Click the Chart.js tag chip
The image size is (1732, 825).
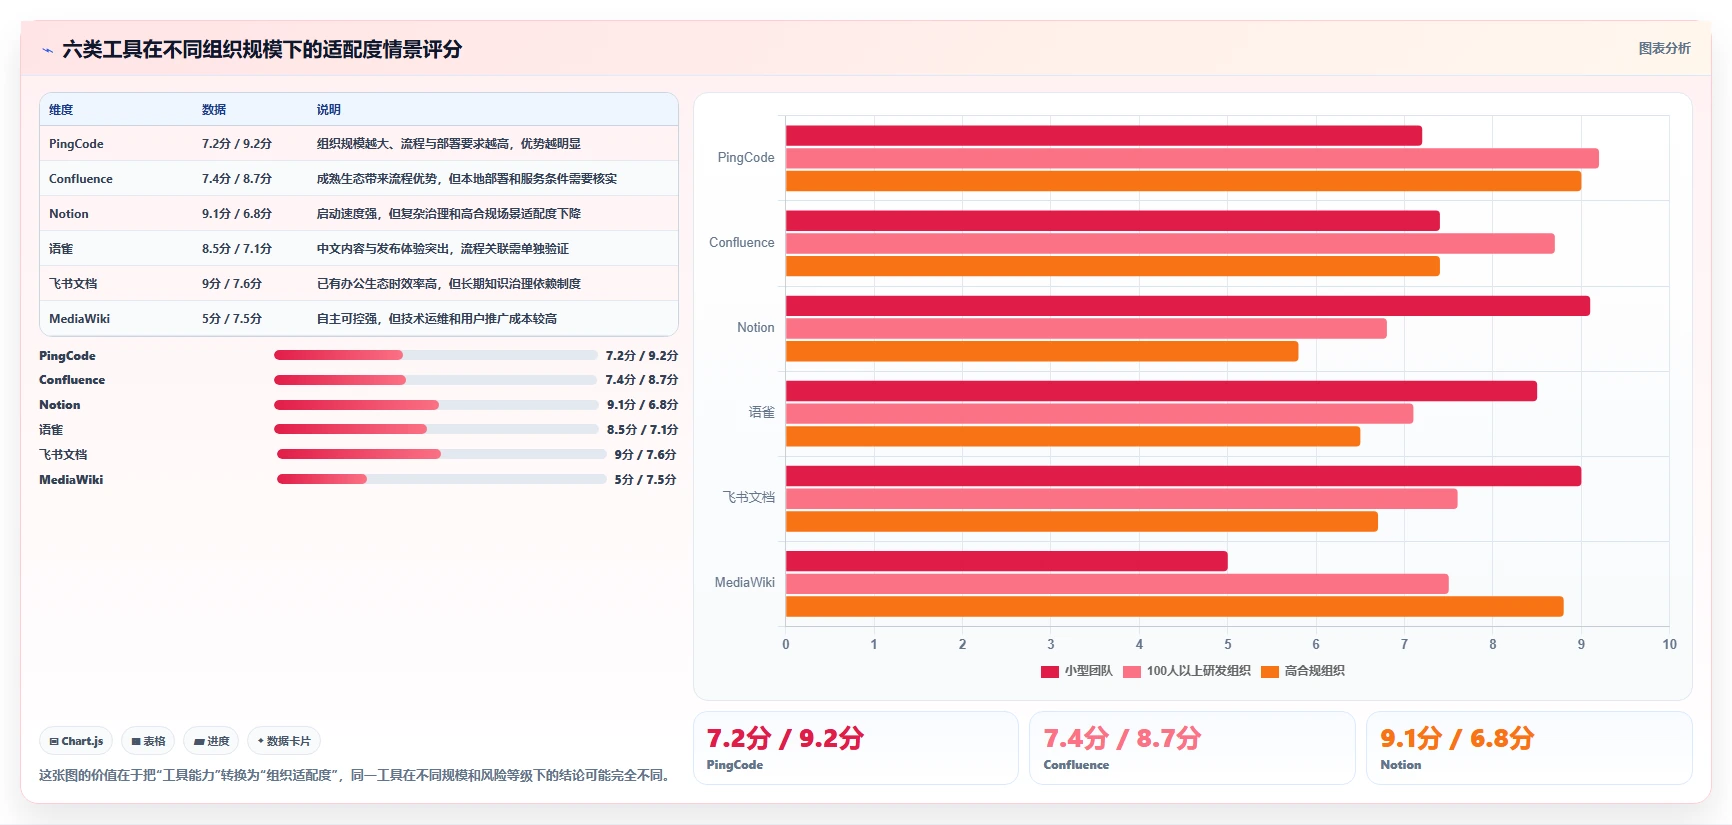pyautogui.click(x=76, y=741)
